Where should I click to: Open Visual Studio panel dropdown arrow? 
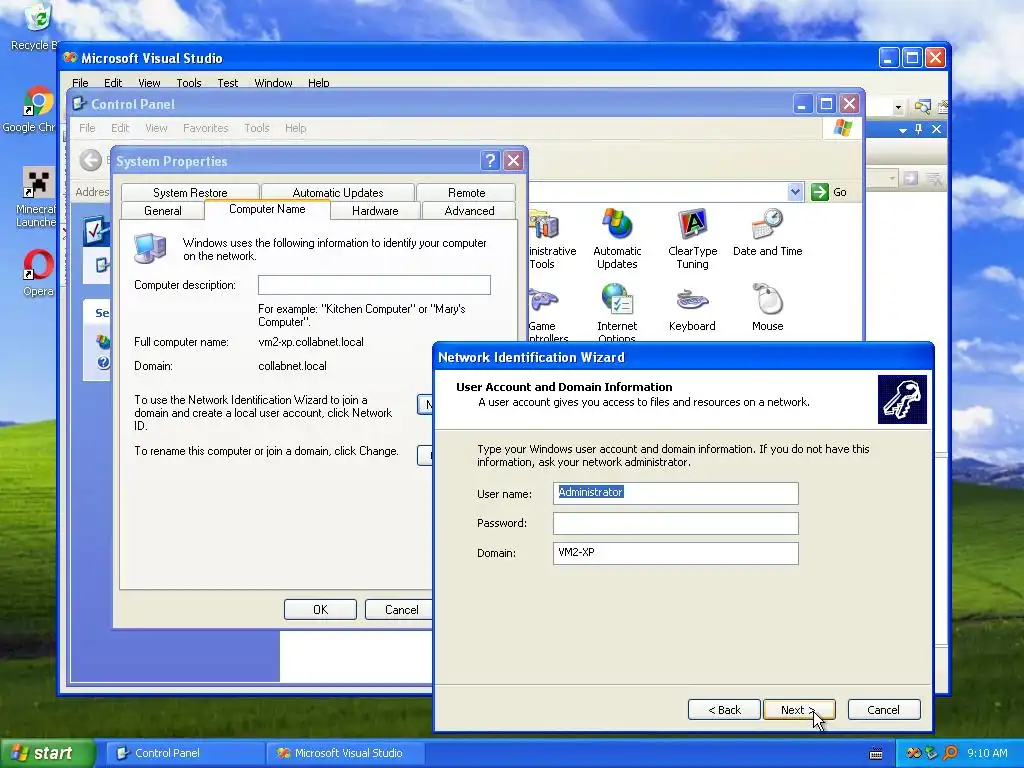point(903,130)
